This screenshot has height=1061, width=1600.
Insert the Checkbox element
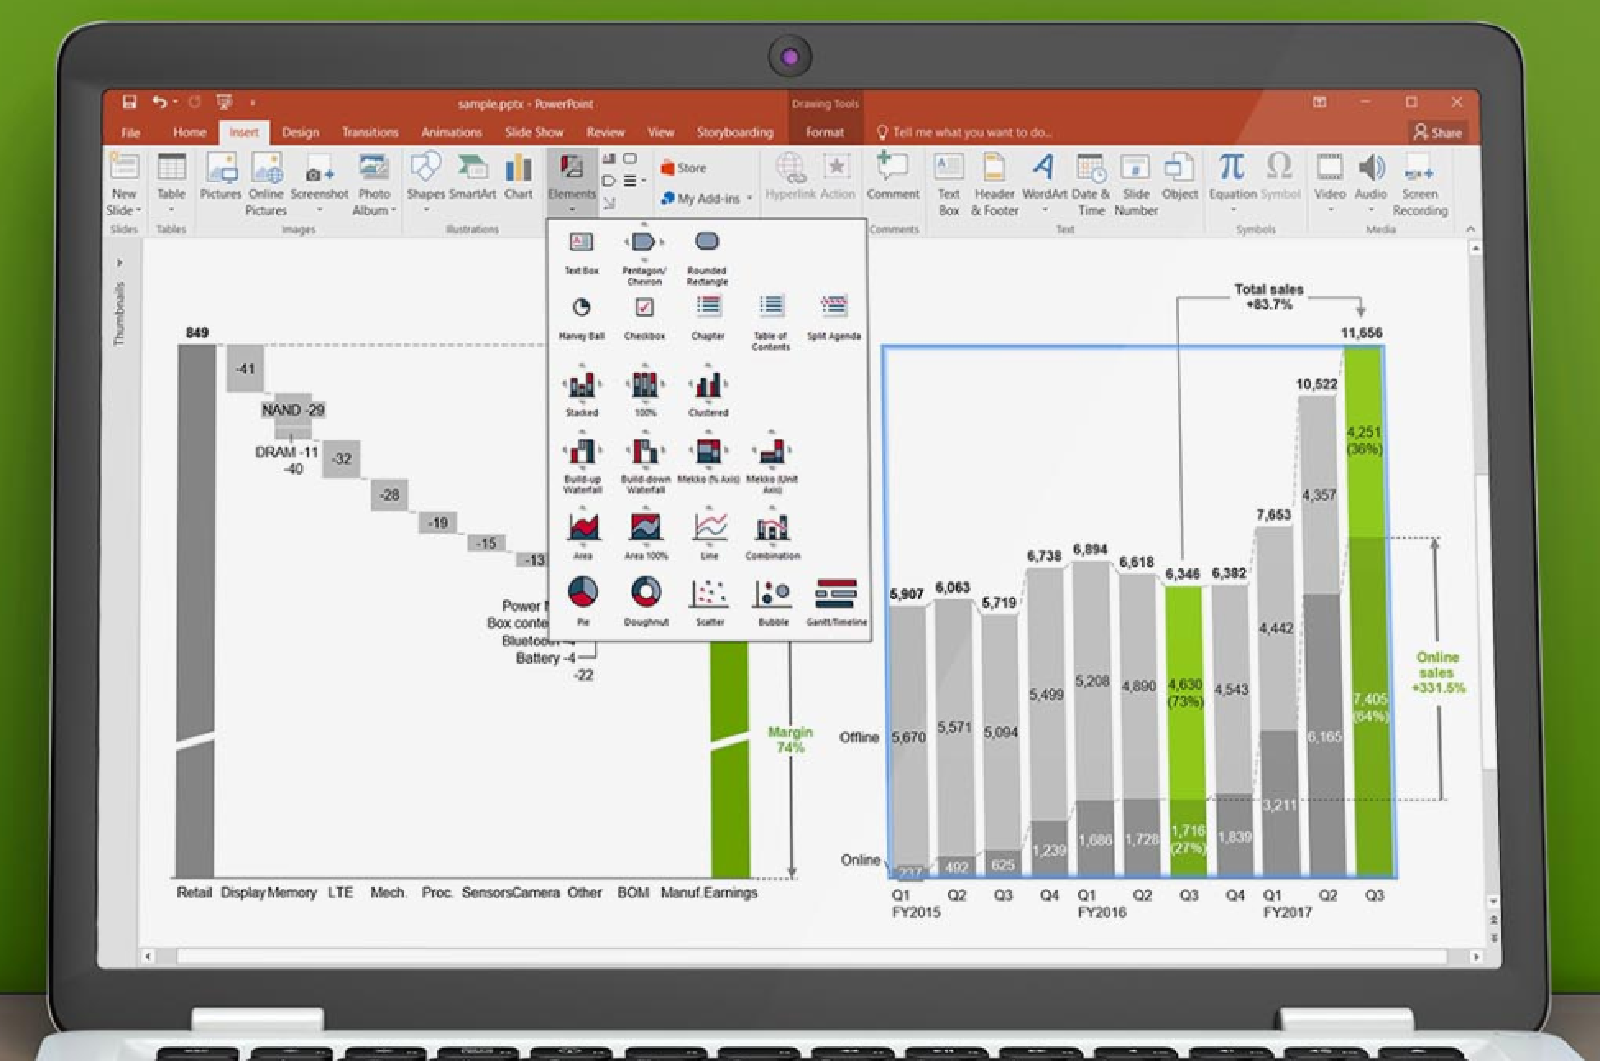(x=644, y=309)
